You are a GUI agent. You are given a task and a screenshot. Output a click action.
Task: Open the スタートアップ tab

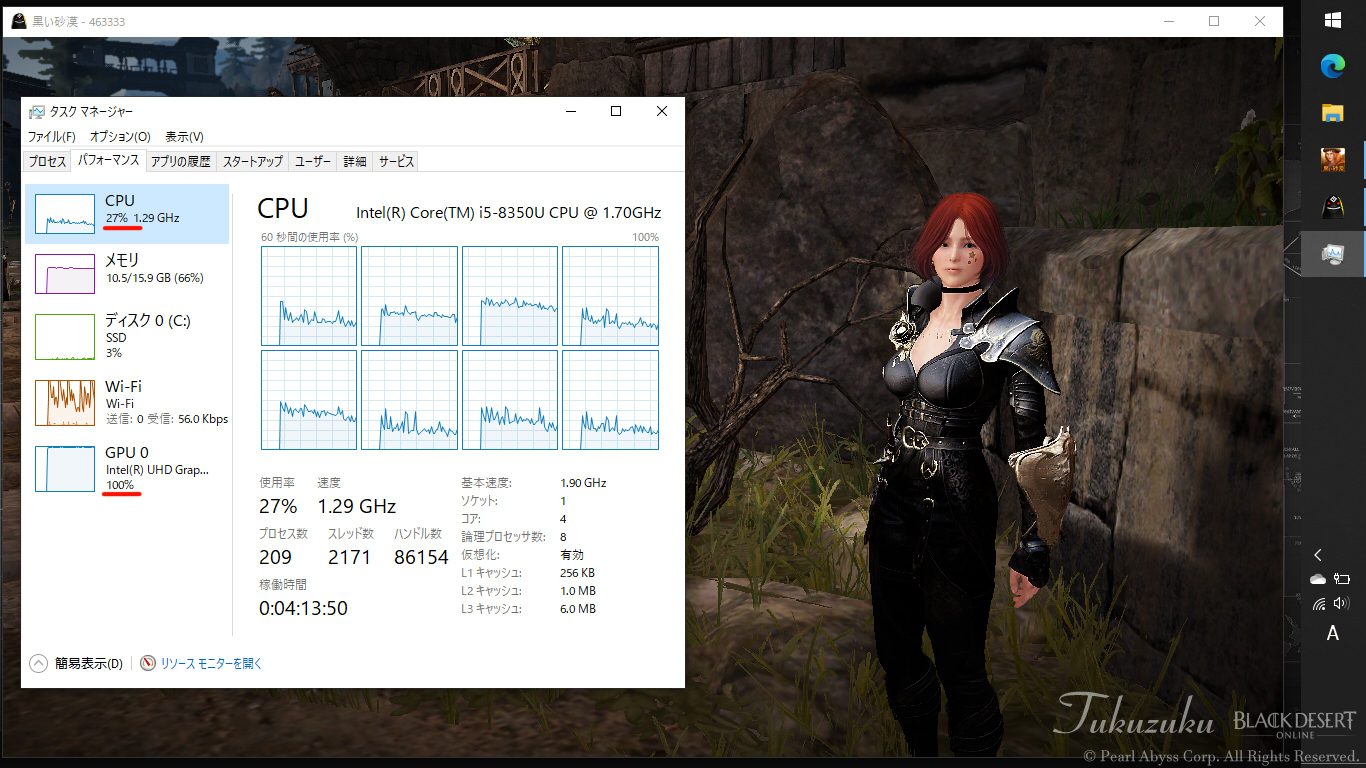[x=253, y=162]
